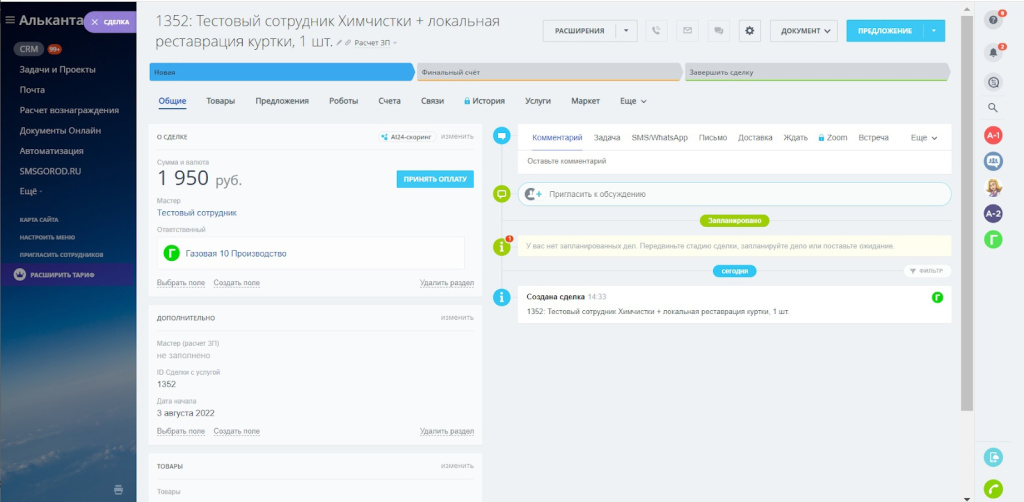Click the envelope email icon in header
The width and height of the screenshot is (1024, 502).
click(687, 31)
